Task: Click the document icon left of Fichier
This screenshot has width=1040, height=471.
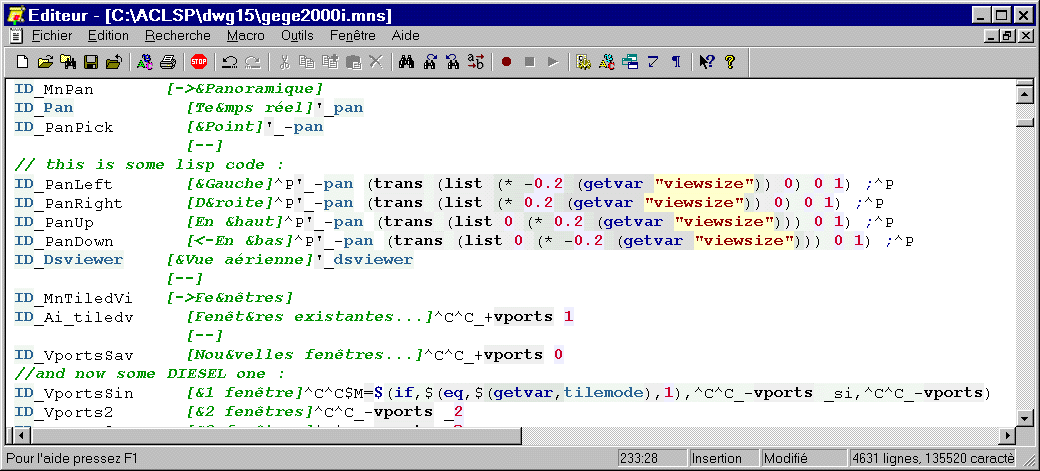Action: 16,36
